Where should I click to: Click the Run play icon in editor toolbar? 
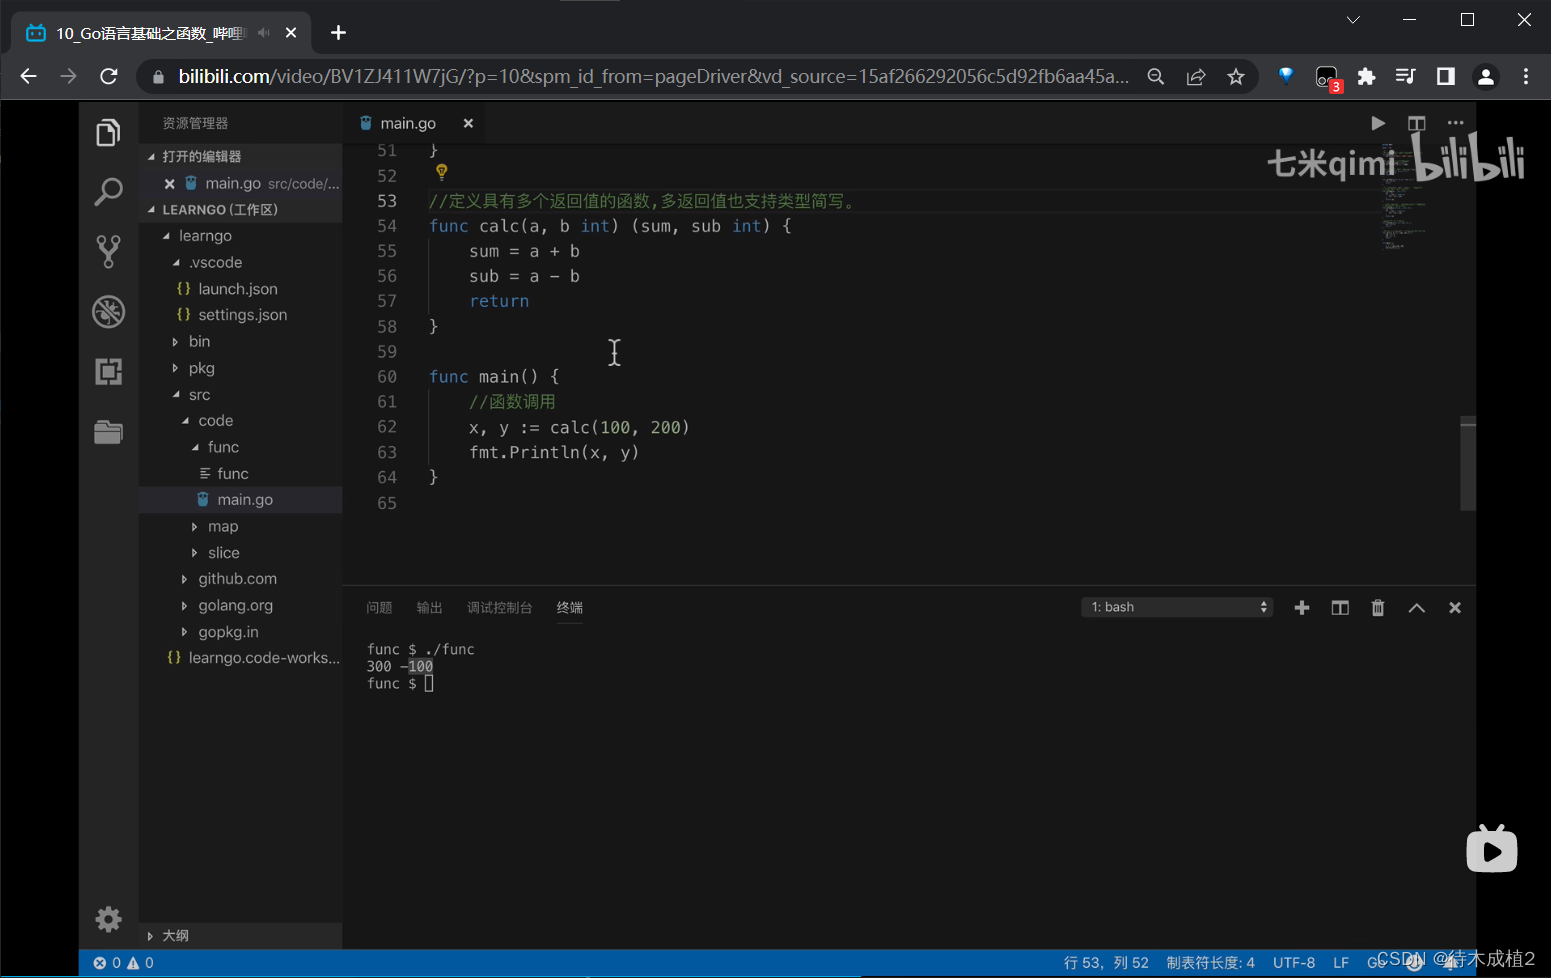coord(1378,123)
